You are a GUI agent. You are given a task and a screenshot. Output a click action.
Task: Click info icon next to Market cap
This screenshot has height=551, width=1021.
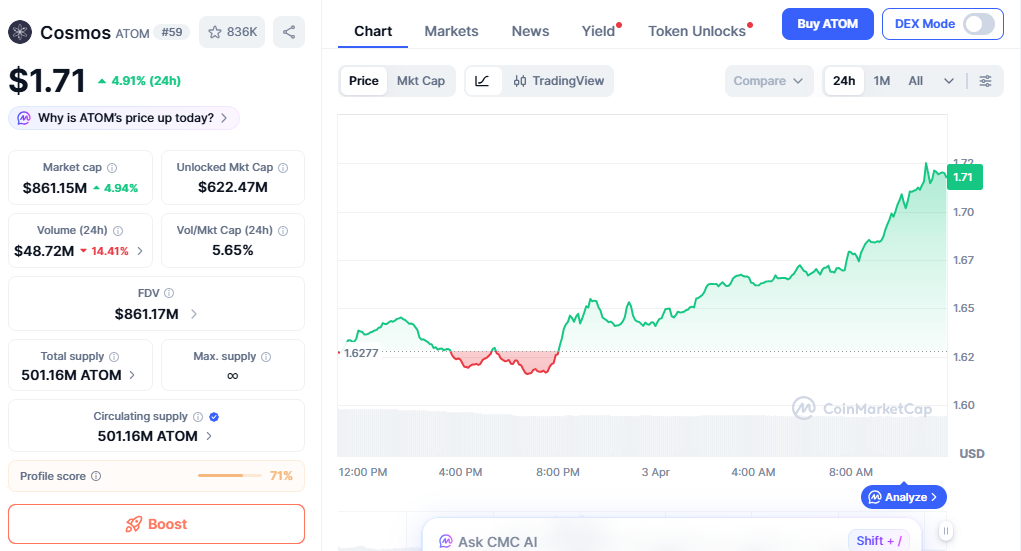point(112,168)
